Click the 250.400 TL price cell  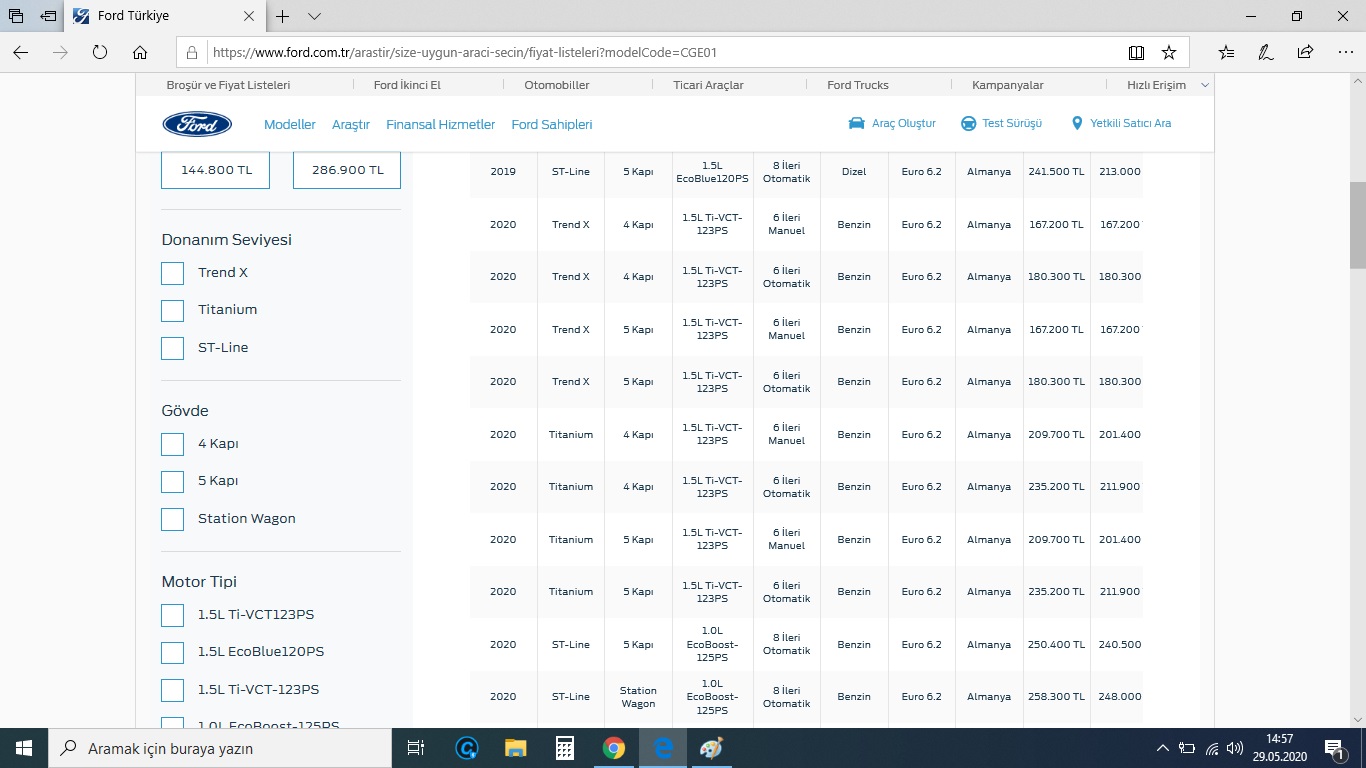[1056, 645]
